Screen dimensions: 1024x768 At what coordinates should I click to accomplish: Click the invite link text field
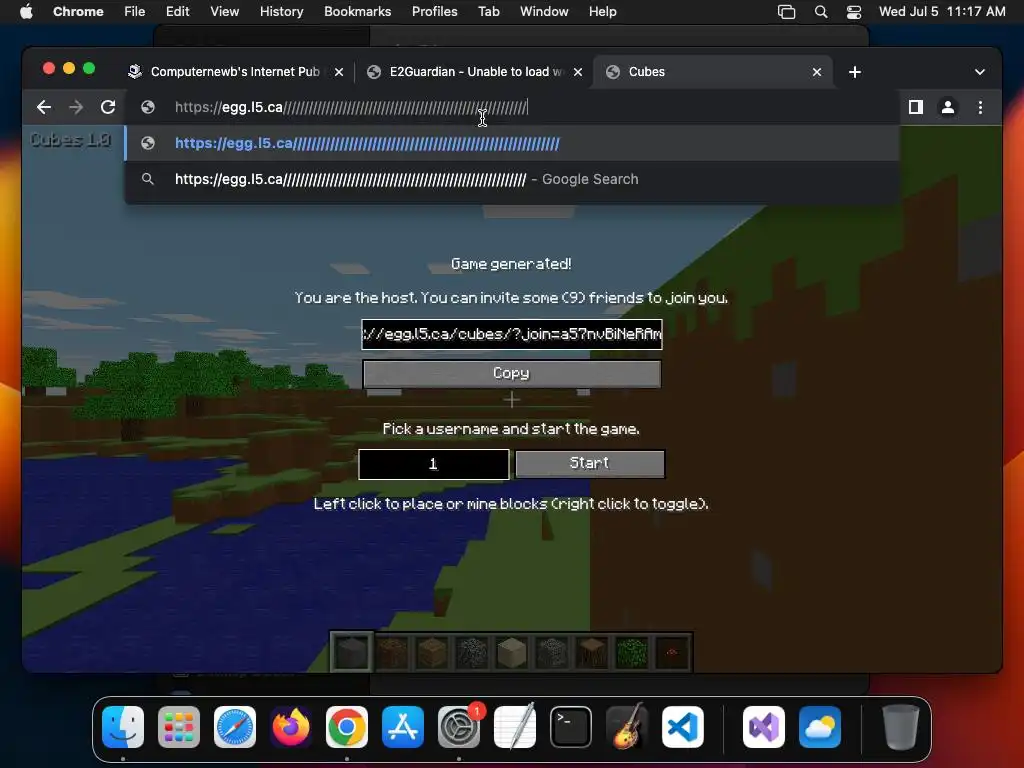512,334
